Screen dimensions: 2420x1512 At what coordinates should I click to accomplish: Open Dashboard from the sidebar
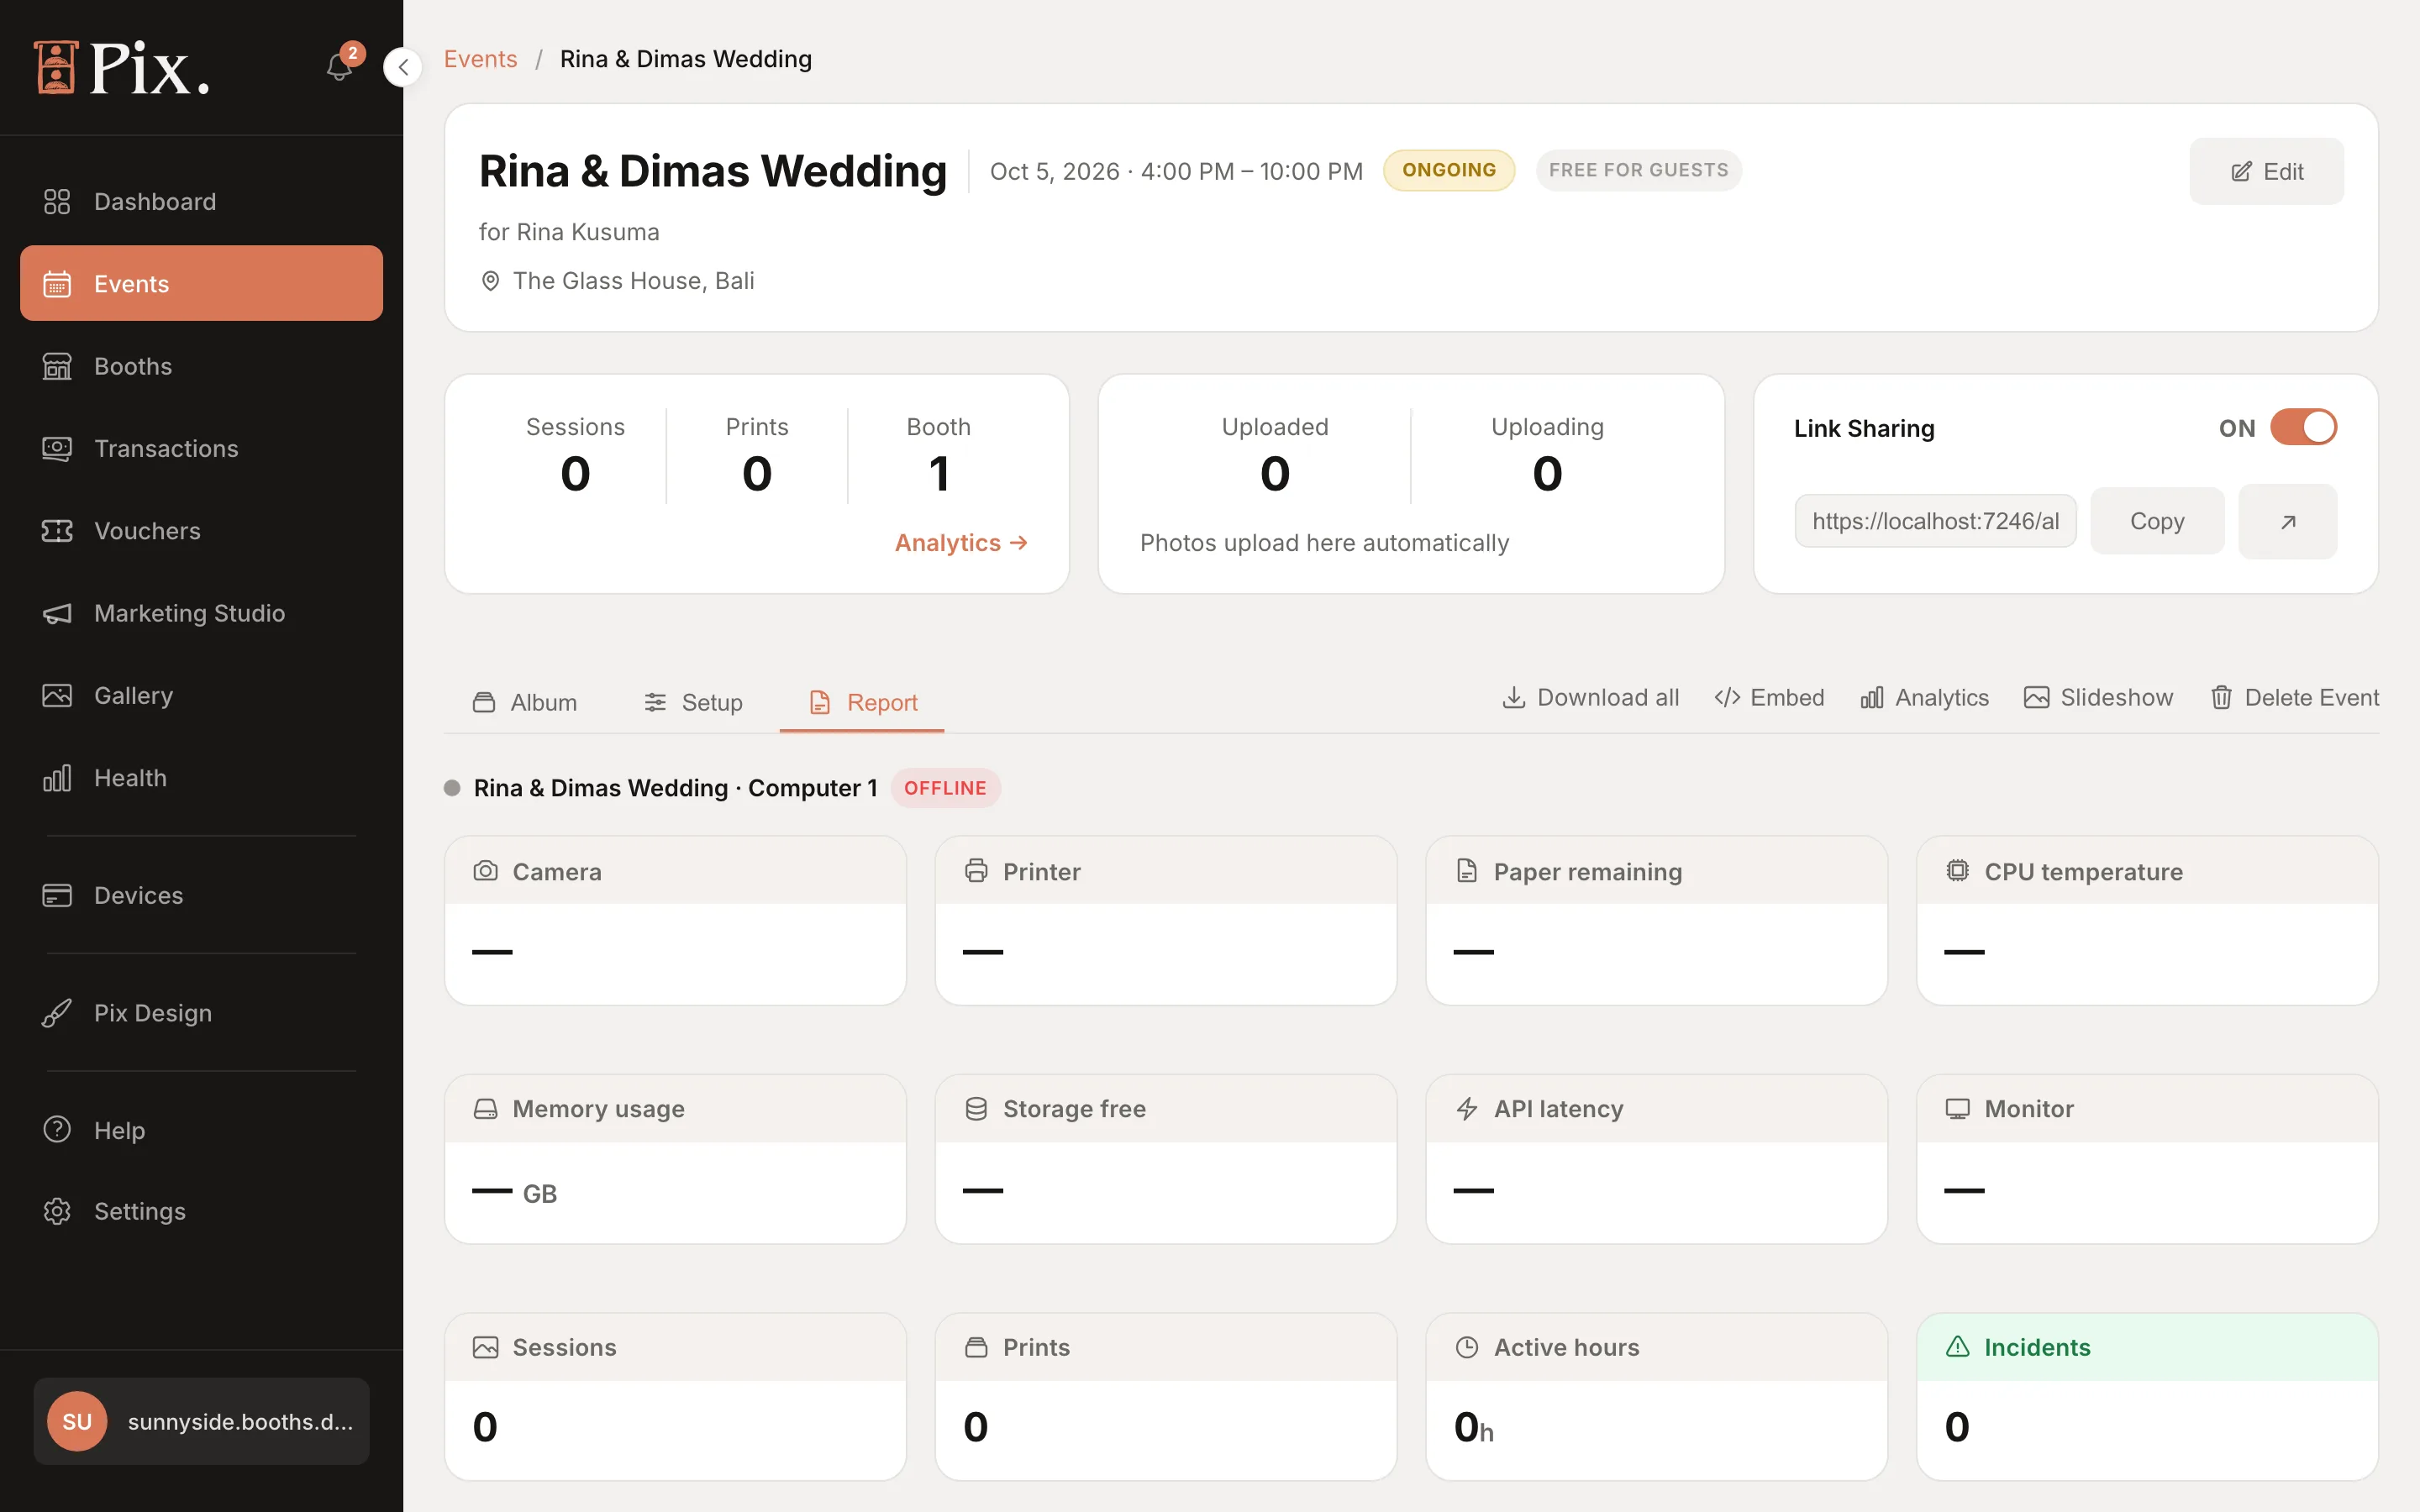tap(201, 202)
